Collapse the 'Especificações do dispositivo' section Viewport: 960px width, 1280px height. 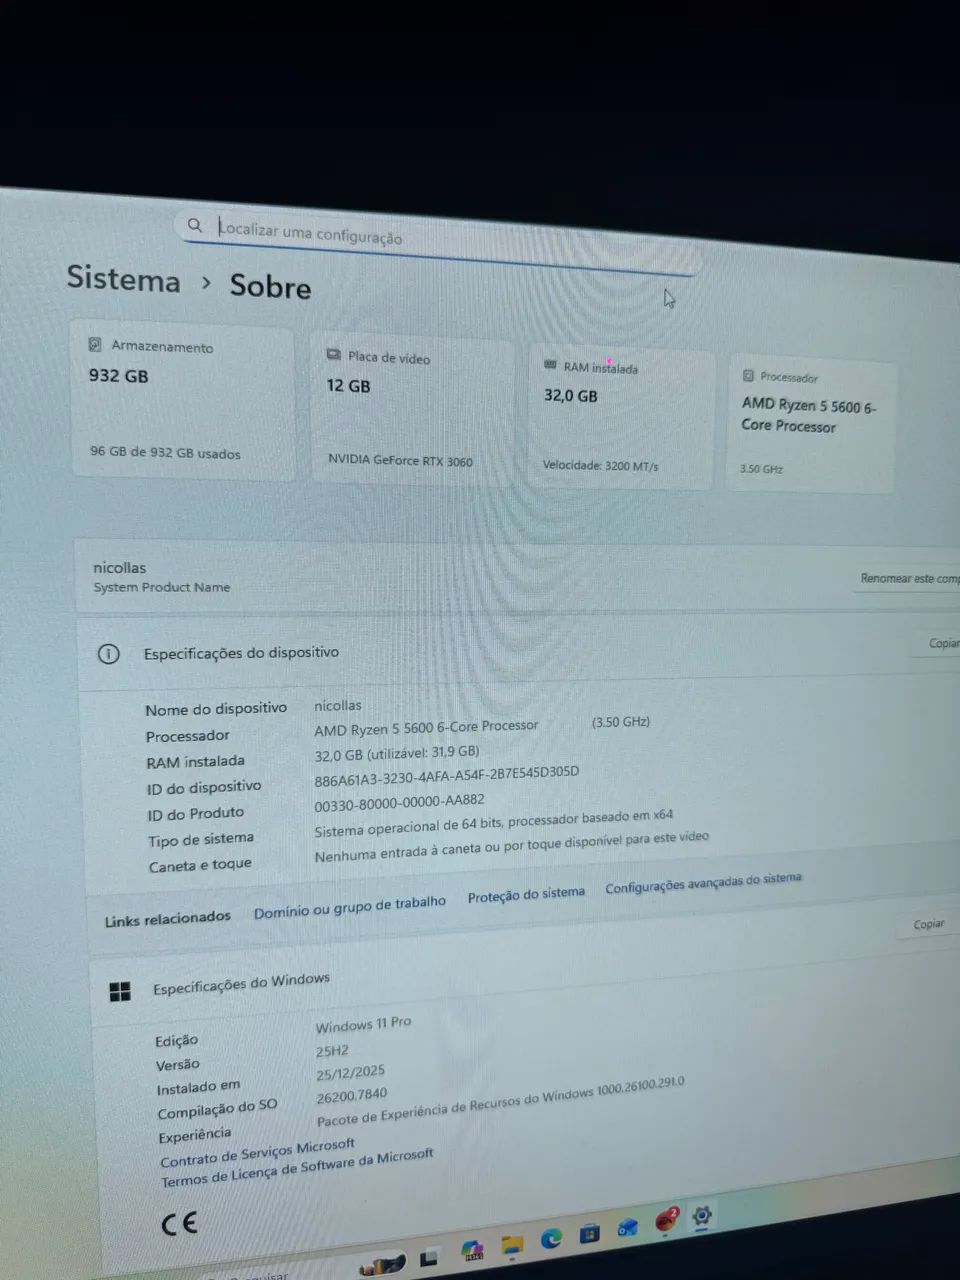point(518,651)
